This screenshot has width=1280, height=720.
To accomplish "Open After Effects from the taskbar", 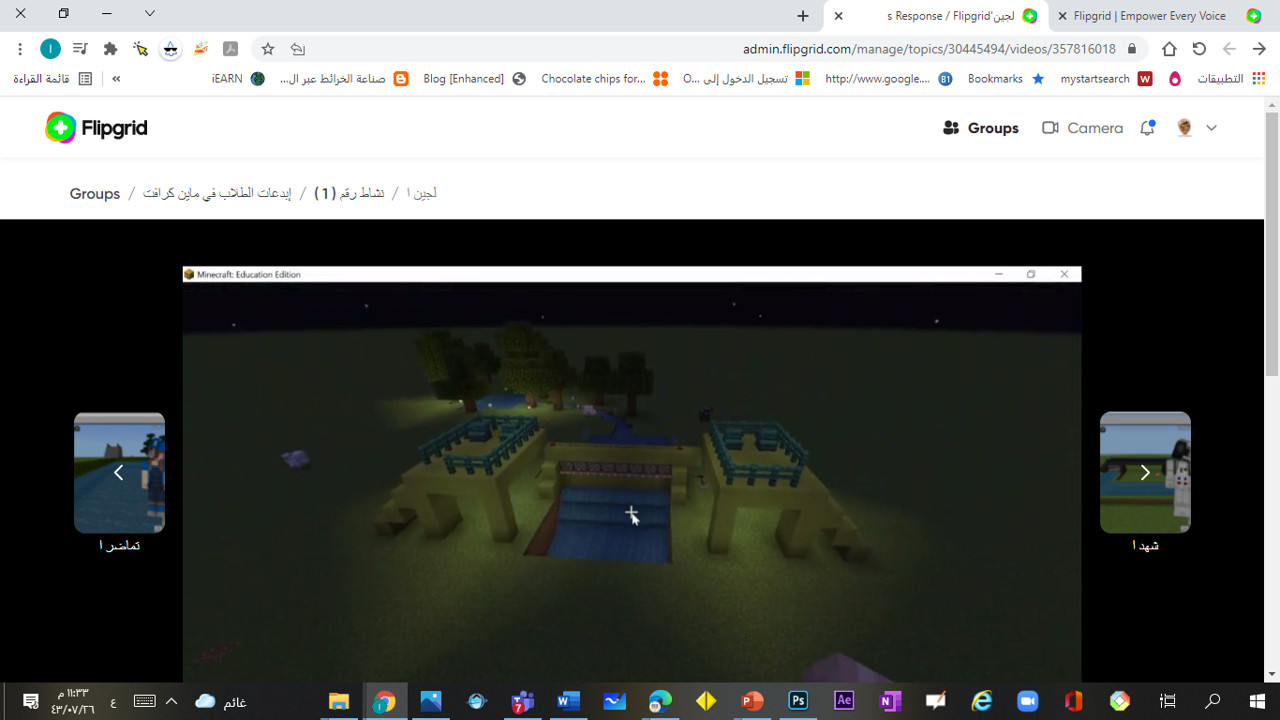I will (x=844, y=701).
